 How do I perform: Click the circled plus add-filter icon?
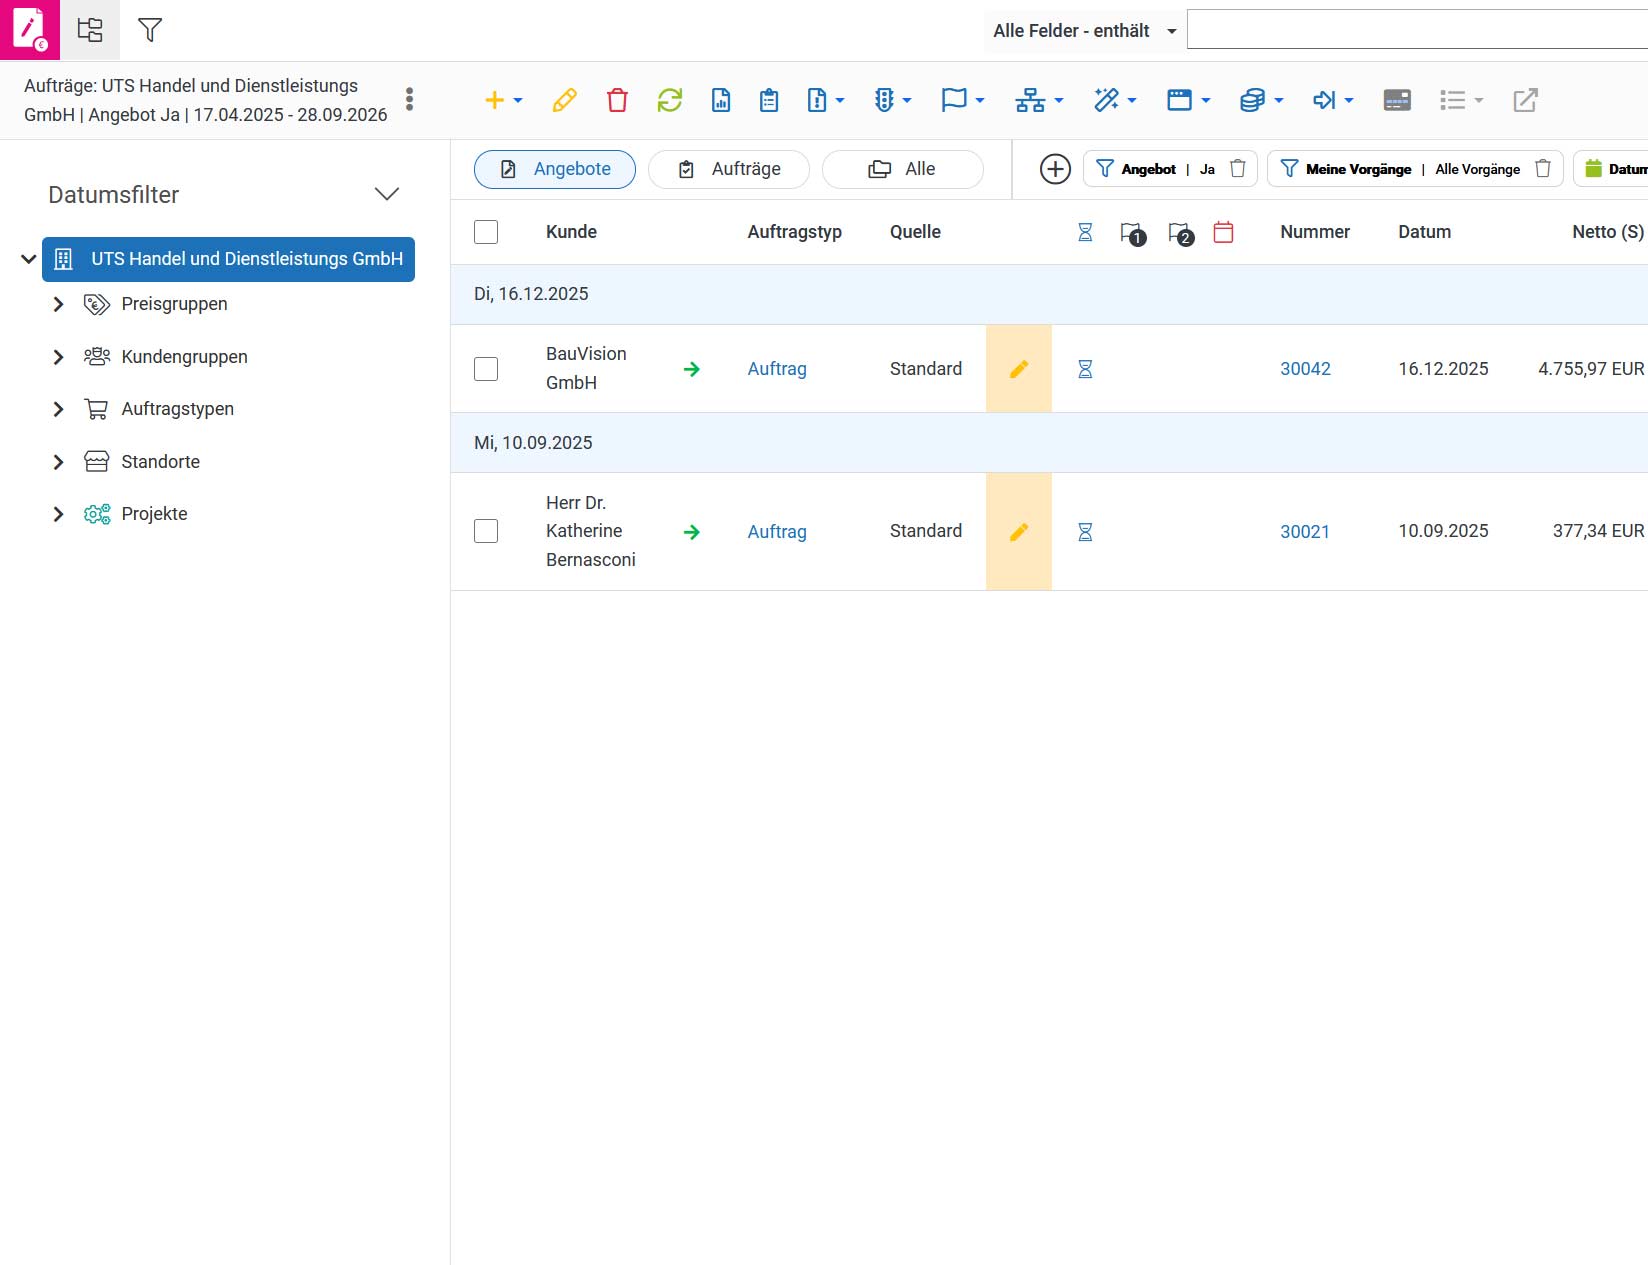coord(1055,169)
